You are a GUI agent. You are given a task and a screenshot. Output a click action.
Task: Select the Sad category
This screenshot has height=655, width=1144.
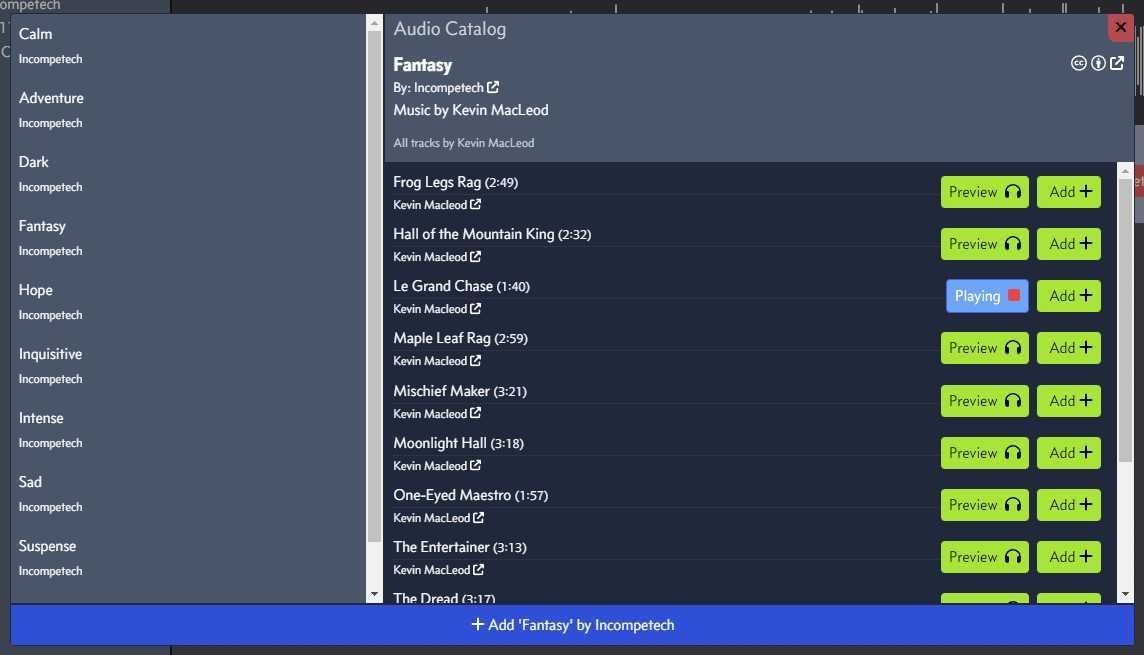click(188, 495)
